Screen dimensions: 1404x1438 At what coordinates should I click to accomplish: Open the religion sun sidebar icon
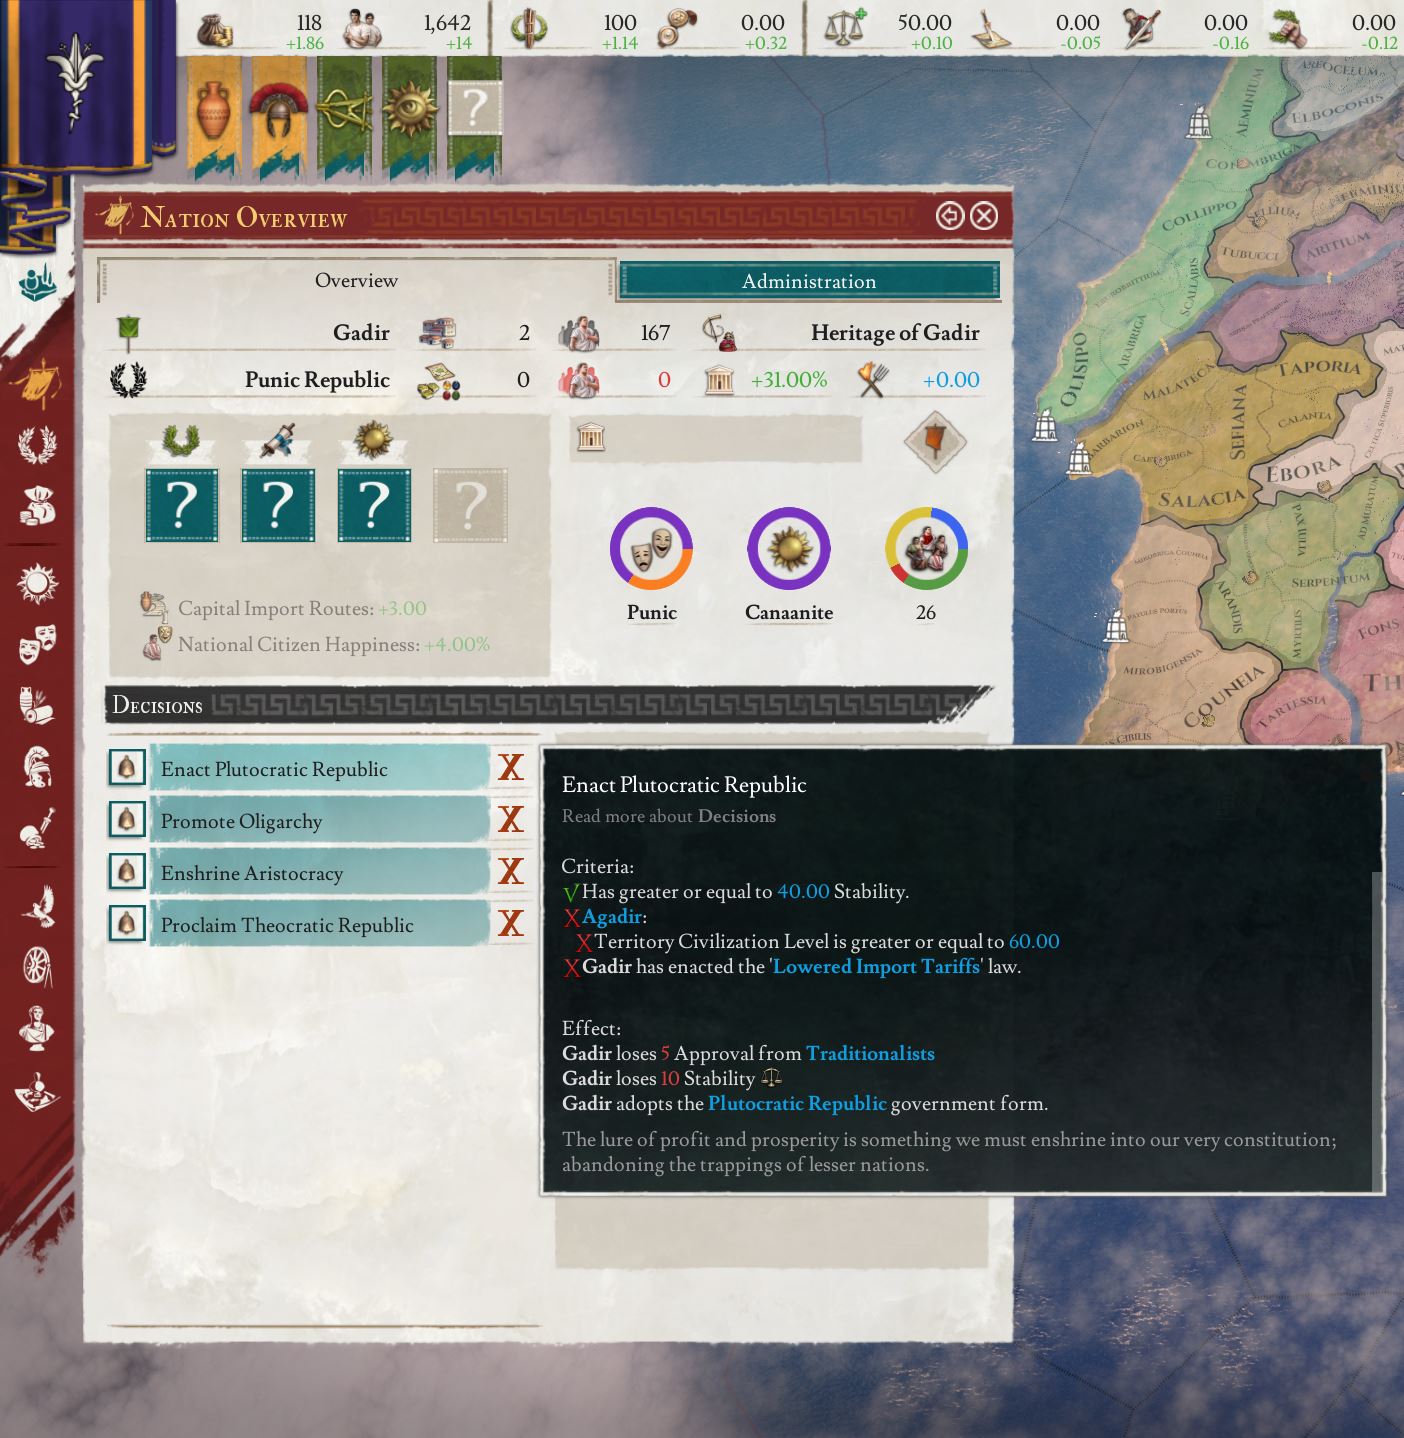pos(38,583)
